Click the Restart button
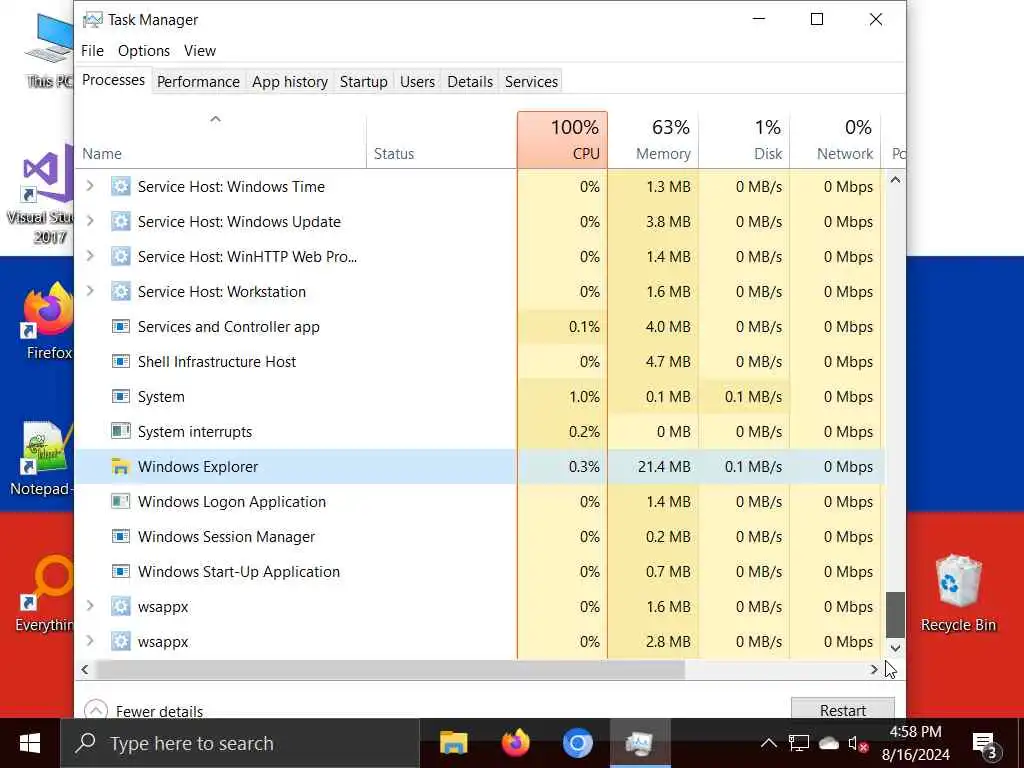 click(x=843, y=710)
